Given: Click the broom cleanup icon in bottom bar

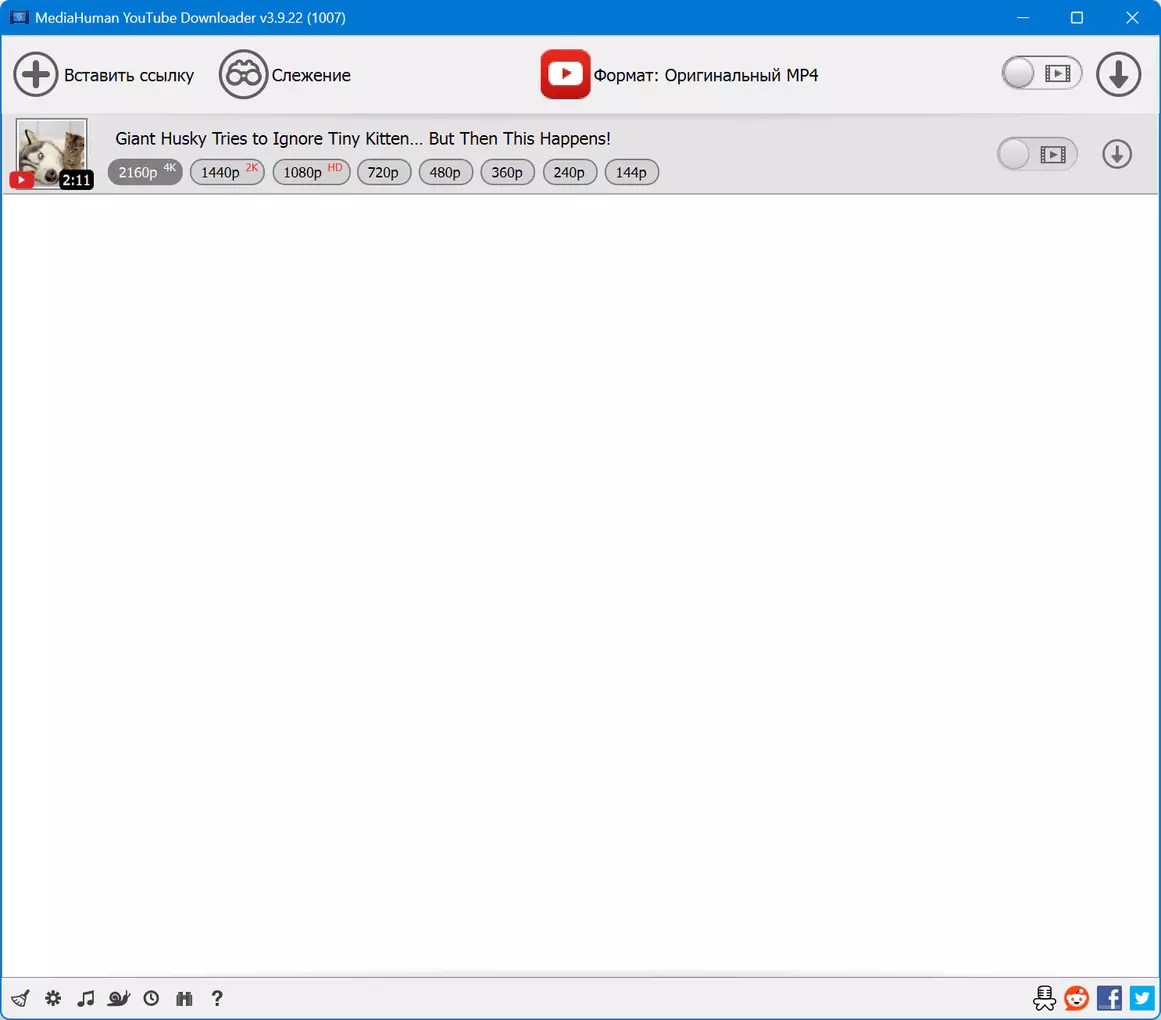Looking at the screenshot, I should pos(21,999).
